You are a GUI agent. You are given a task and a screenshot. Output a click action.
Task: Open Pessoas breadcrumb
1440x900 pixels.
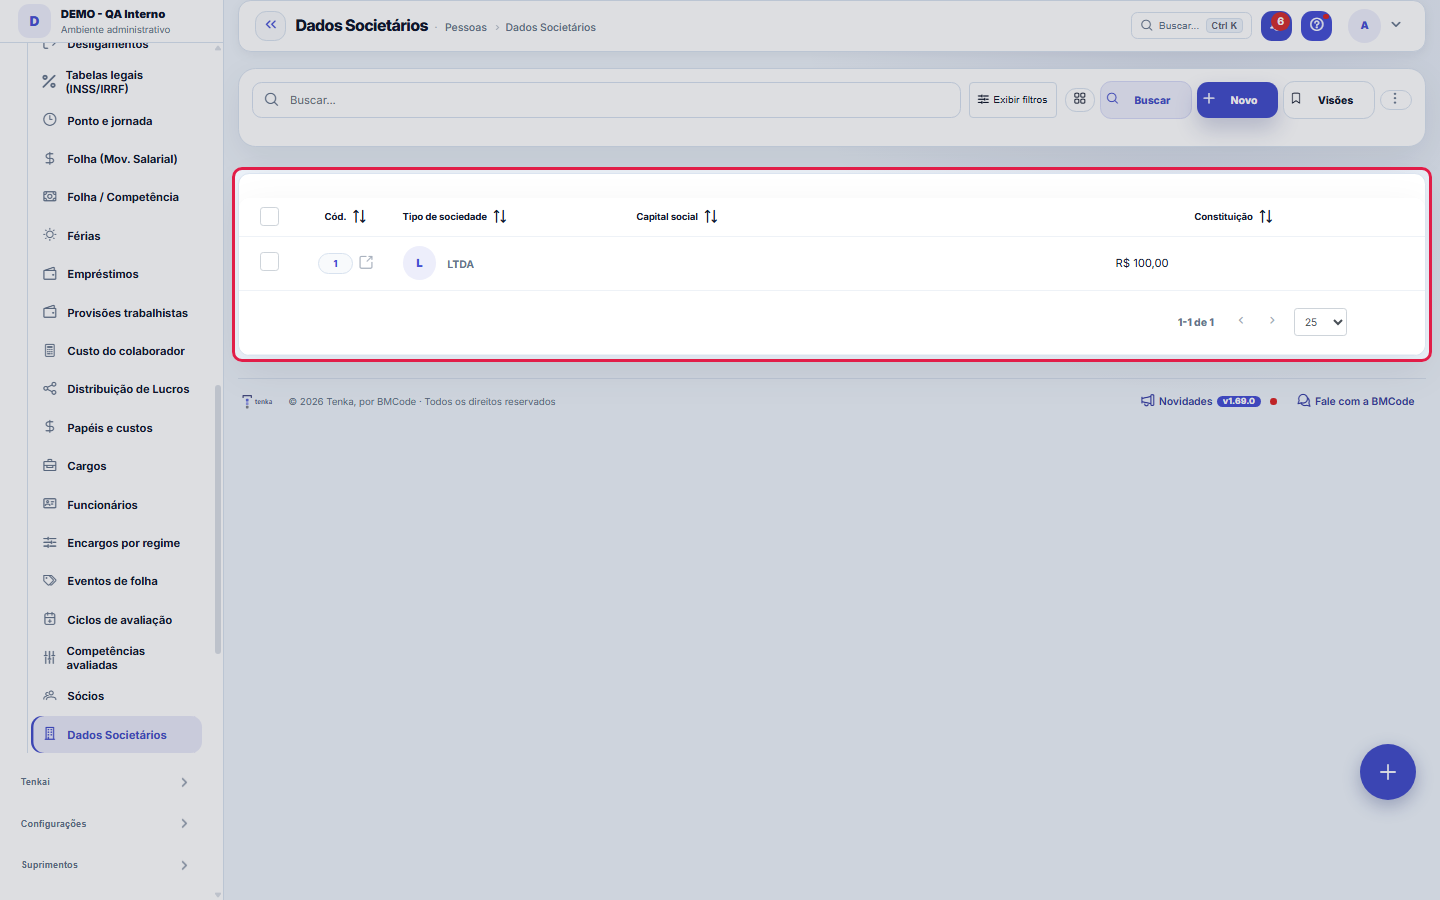click(x=466, y=27)
